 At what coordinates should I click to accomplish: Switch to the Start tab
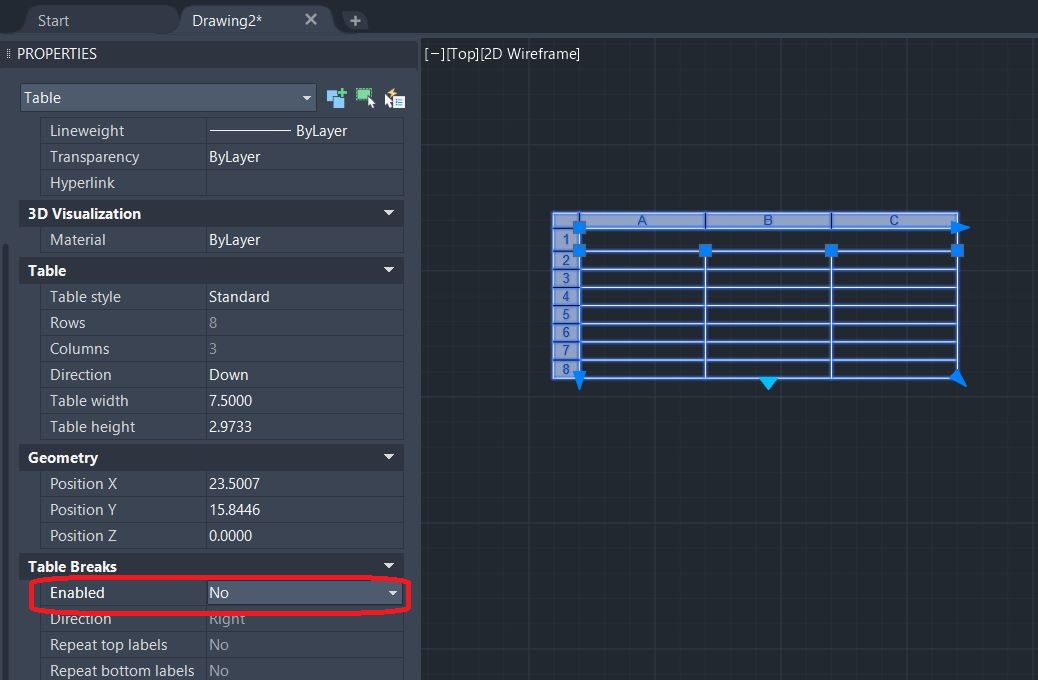(53, 19)
